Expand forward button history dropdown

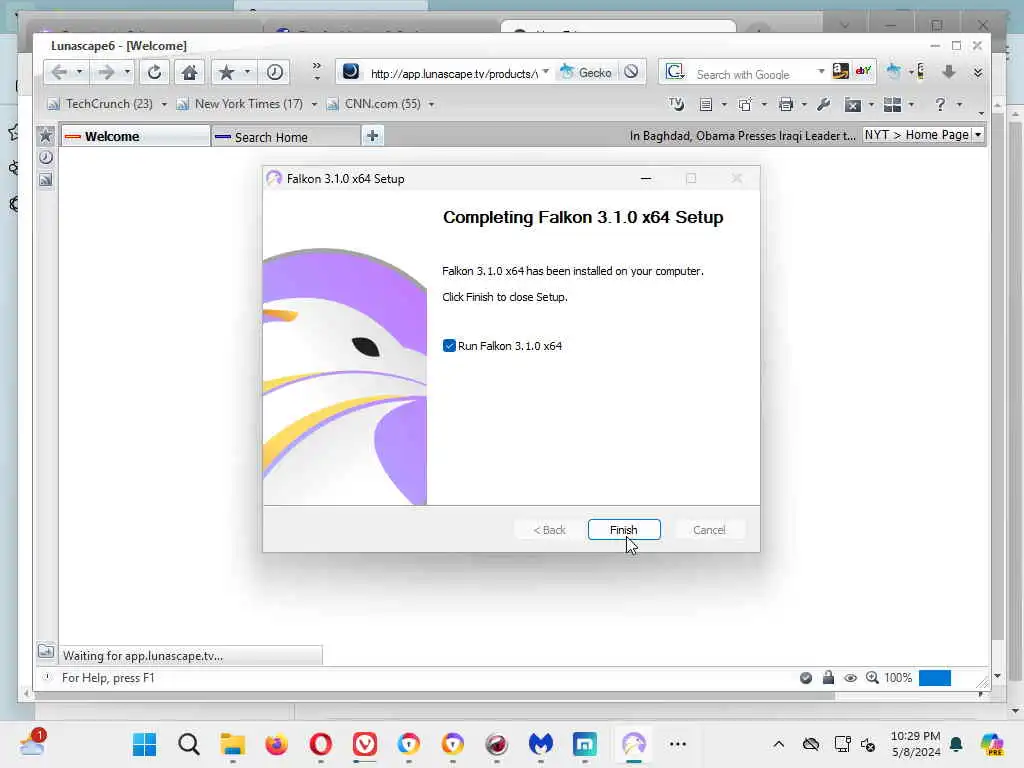click(x=127, y=72)
